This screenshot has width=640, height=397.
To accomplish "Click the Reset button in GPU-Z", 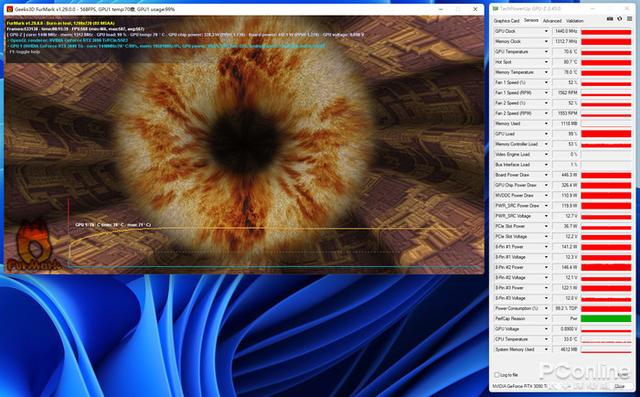I will click(x=622, y=375).
